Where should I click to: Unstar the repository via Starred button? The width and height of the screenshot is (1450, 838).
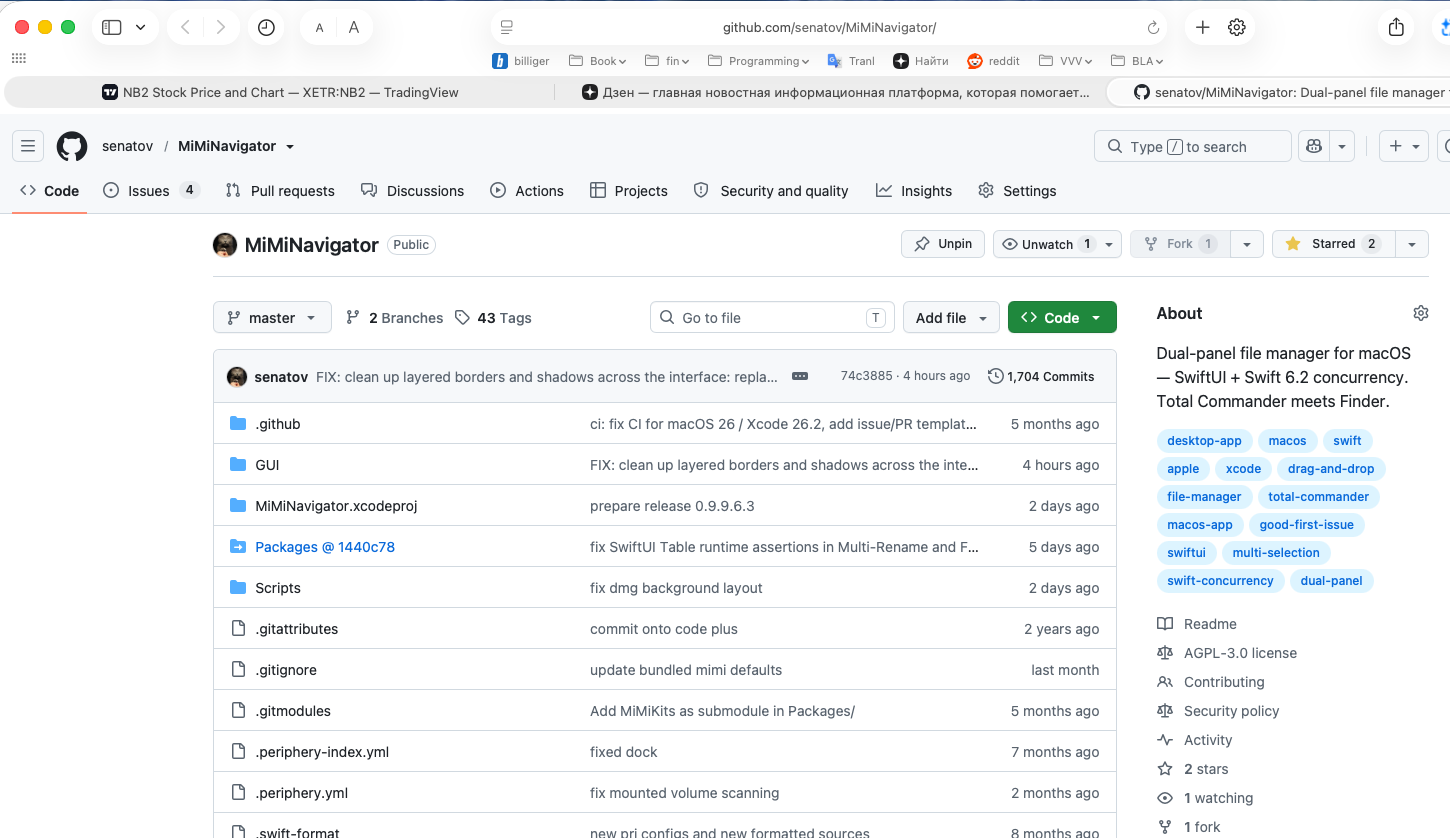(x=1332, y=244)
